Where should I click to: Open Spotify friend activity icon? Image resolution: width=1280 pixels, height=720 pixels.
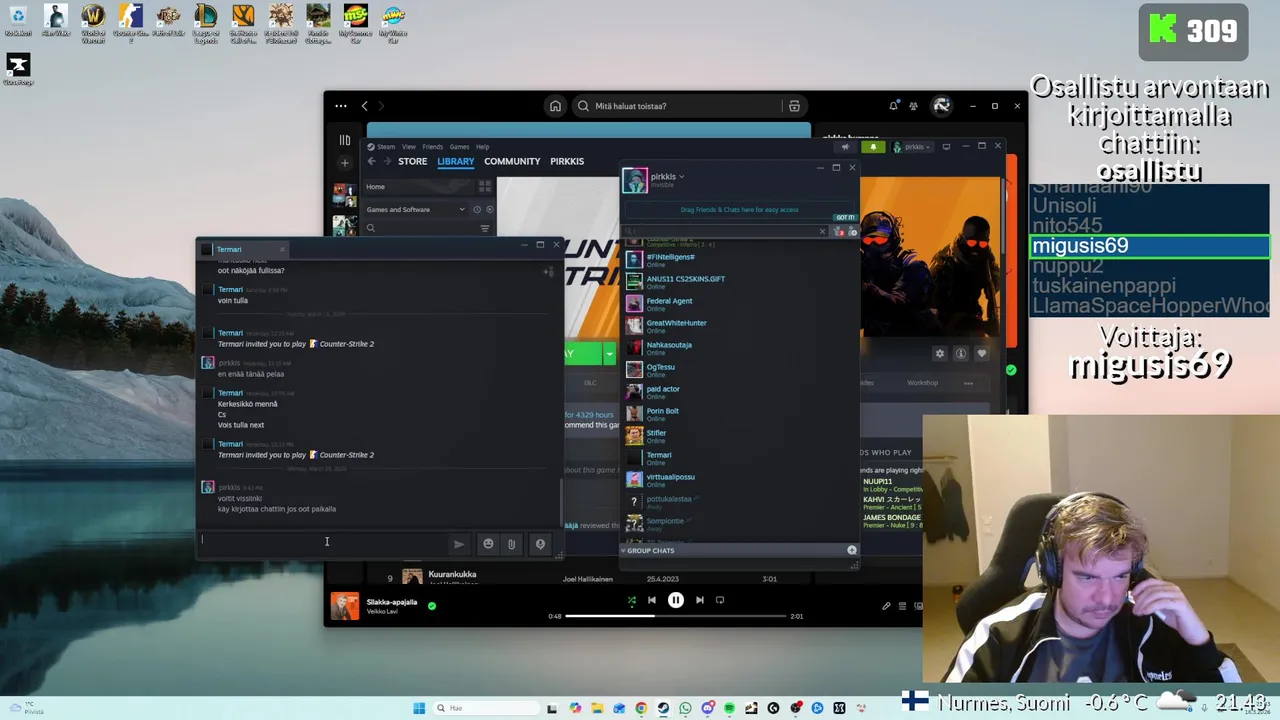pyautogui.click(x=913, y=106)
